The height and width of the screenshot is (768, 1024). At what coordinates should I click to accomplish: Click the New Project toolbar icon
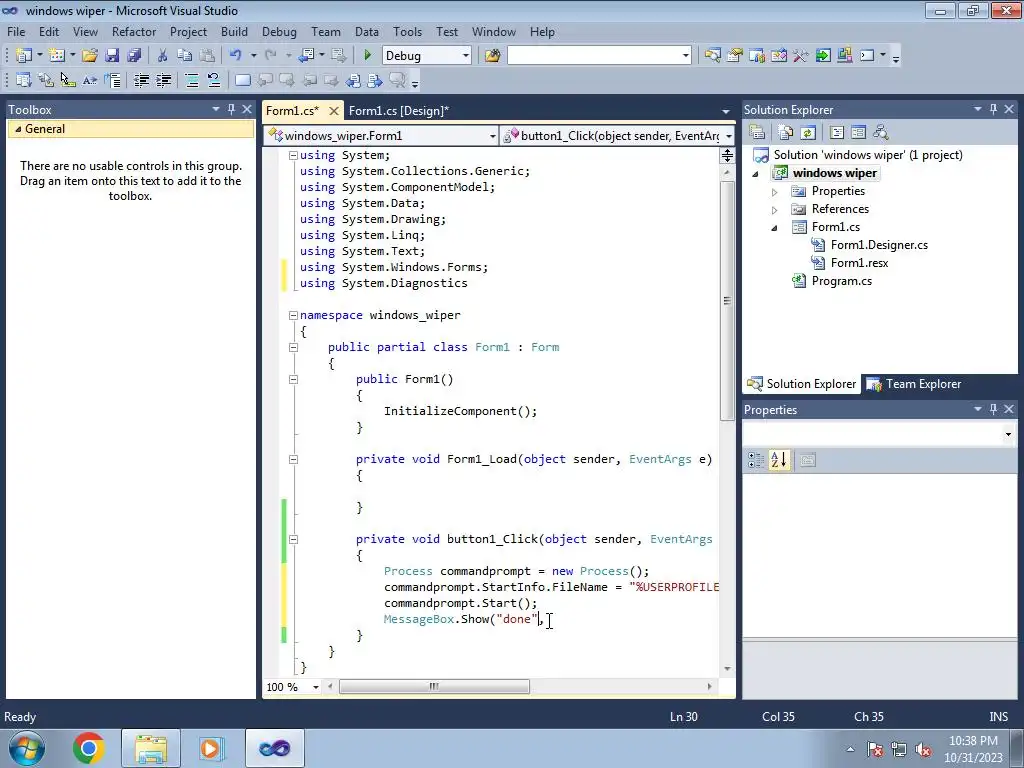click(24, 56)
